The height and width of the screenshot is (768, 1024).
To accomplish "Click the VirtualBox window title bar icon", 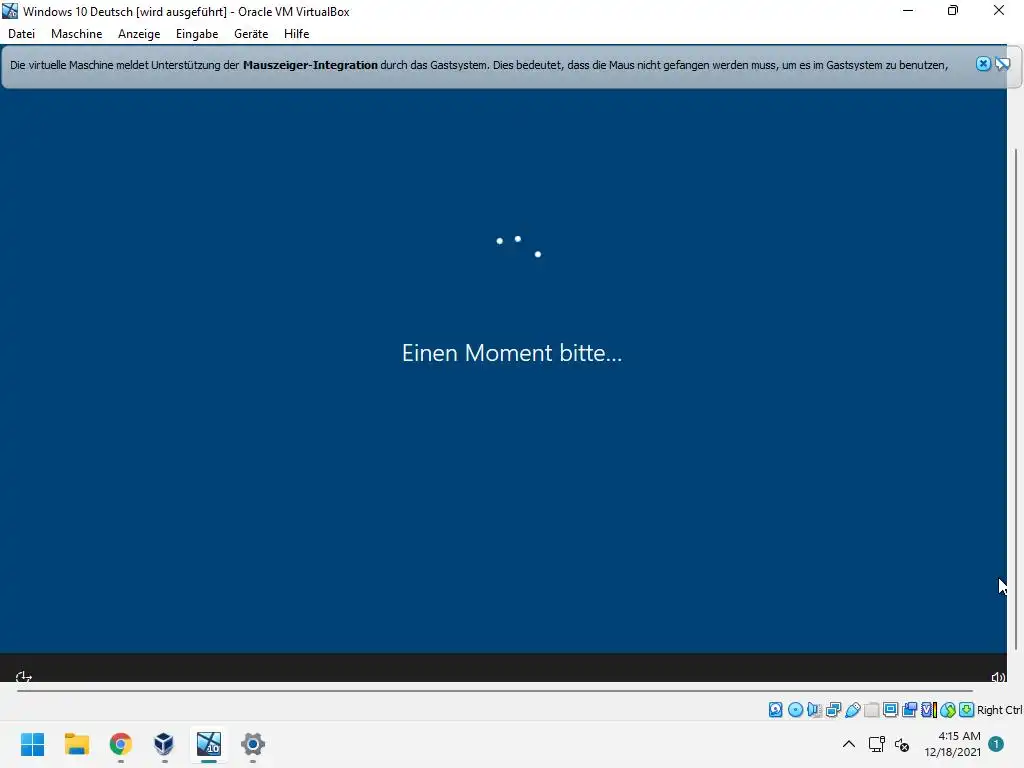I will coord(10,11).
